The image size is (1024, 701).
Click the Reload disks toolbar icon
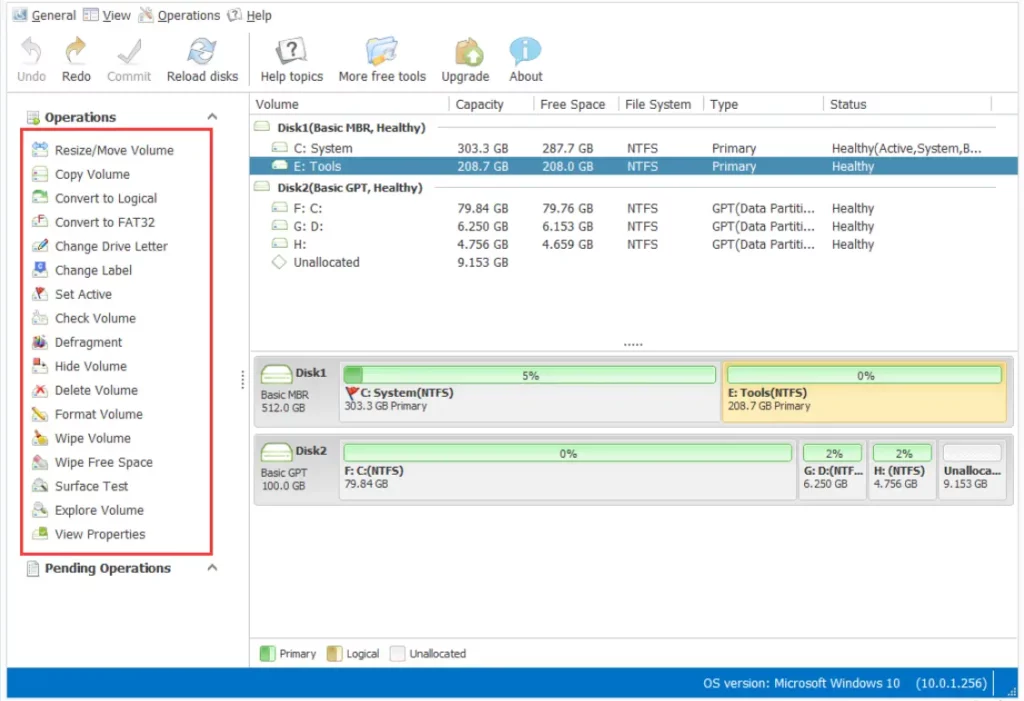pos(202,53)
